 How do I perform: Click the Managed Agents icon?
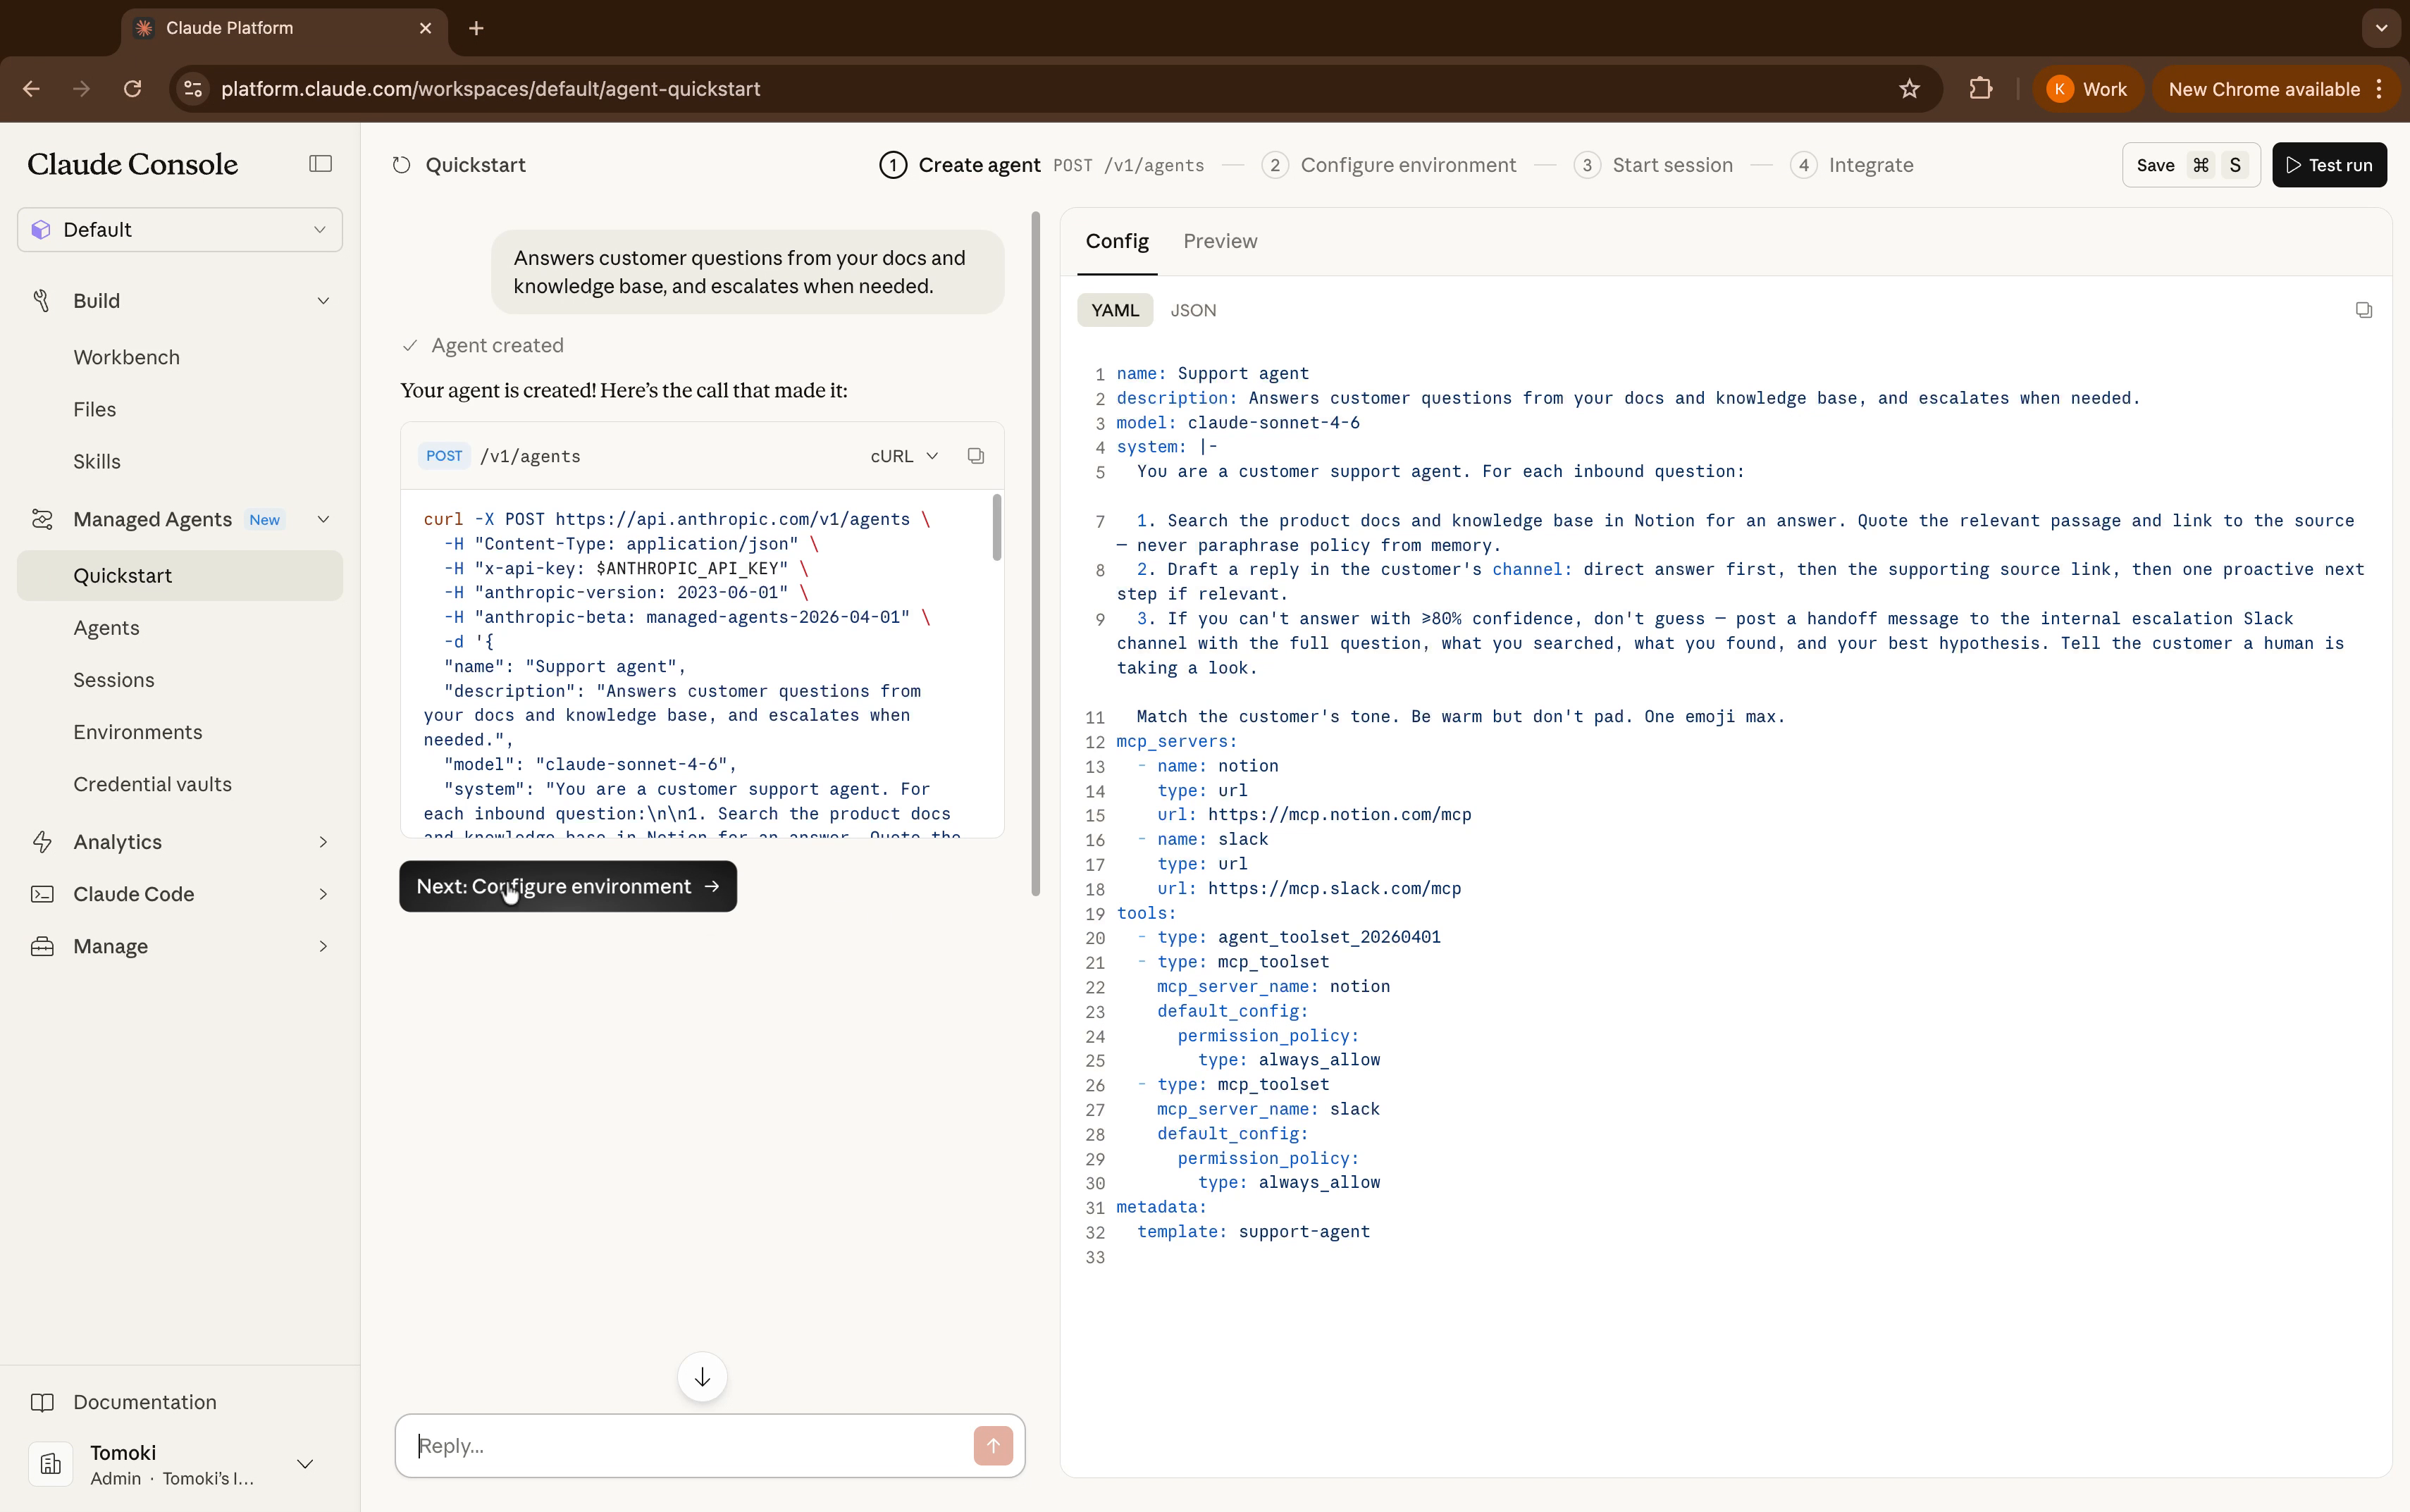point(42,519)
